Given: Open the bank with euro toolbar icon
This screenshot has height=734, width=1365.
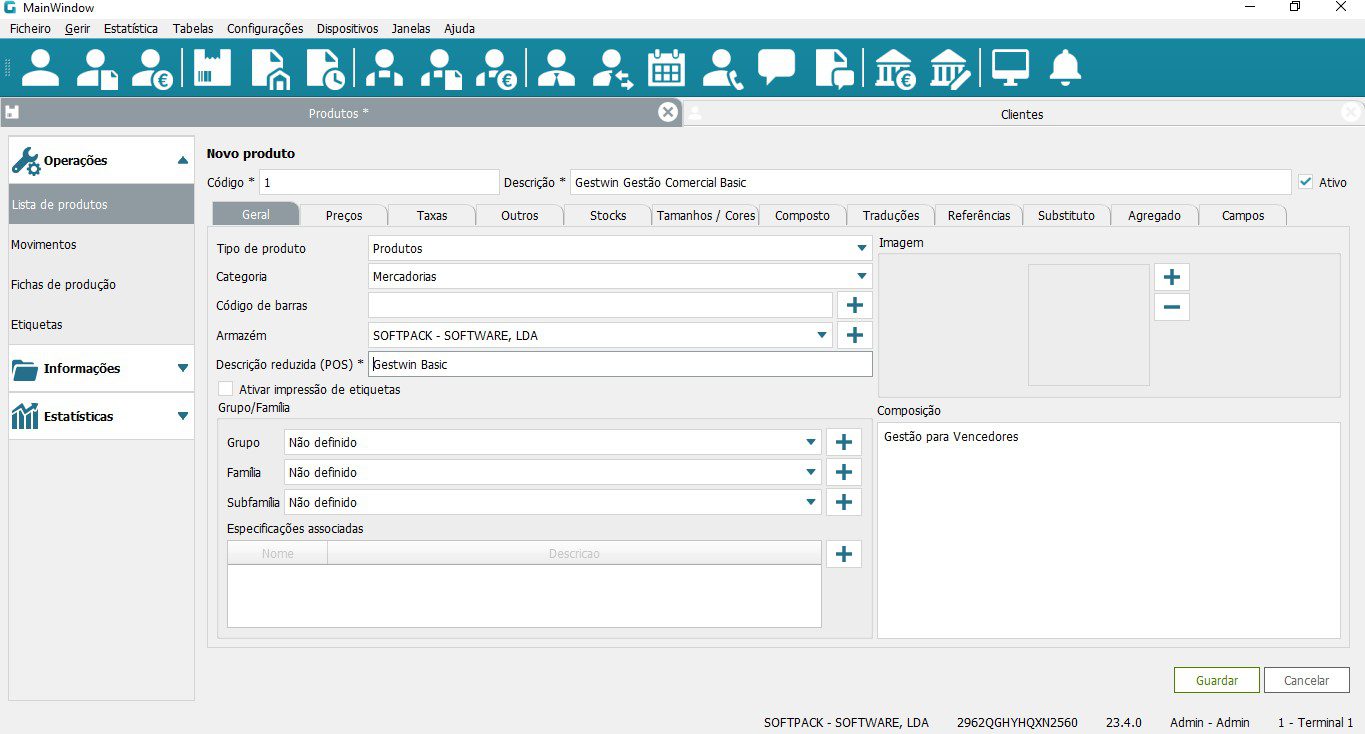Looking at the screenshot, I should click(x=895, y=68).
